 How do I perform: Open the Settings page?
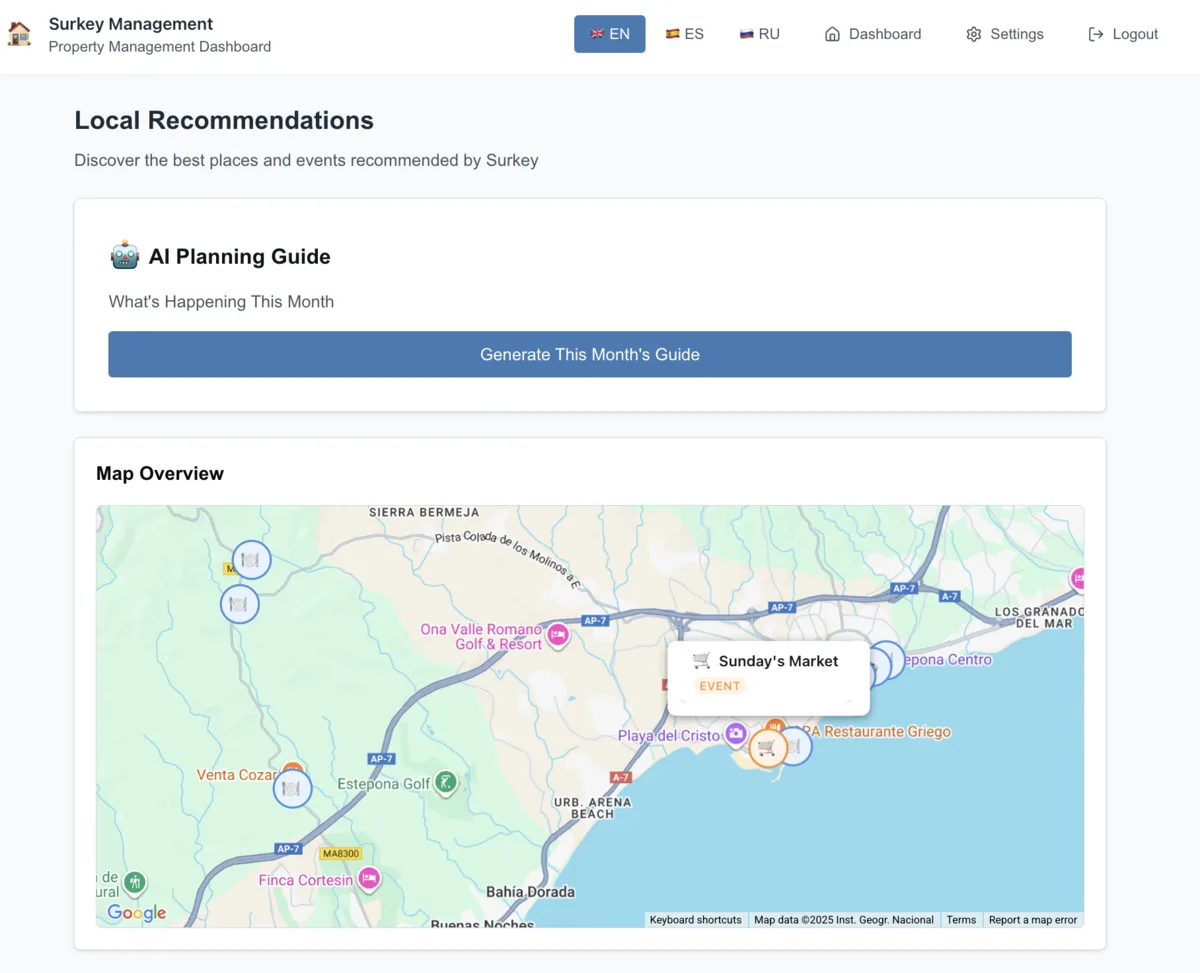pos(1005,34)
